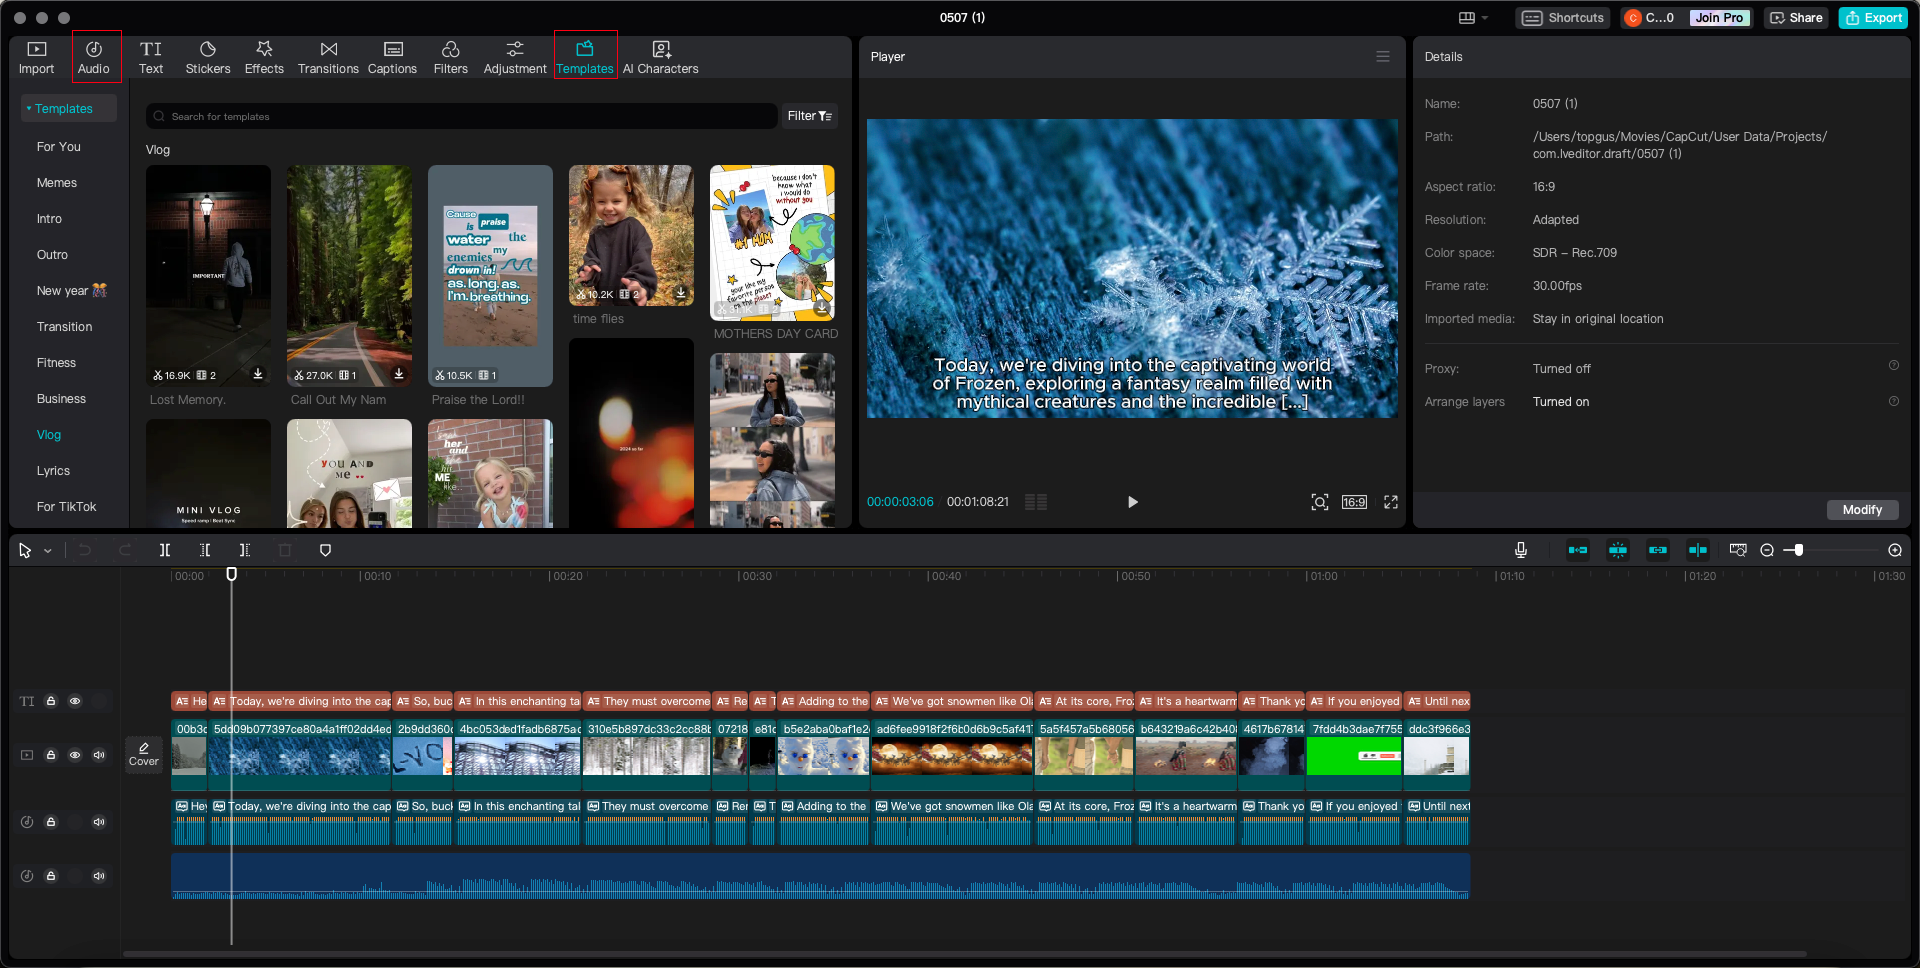Switch to the Lyrics template category
This screenshot has height=968, width=1920.
point(53,470)
